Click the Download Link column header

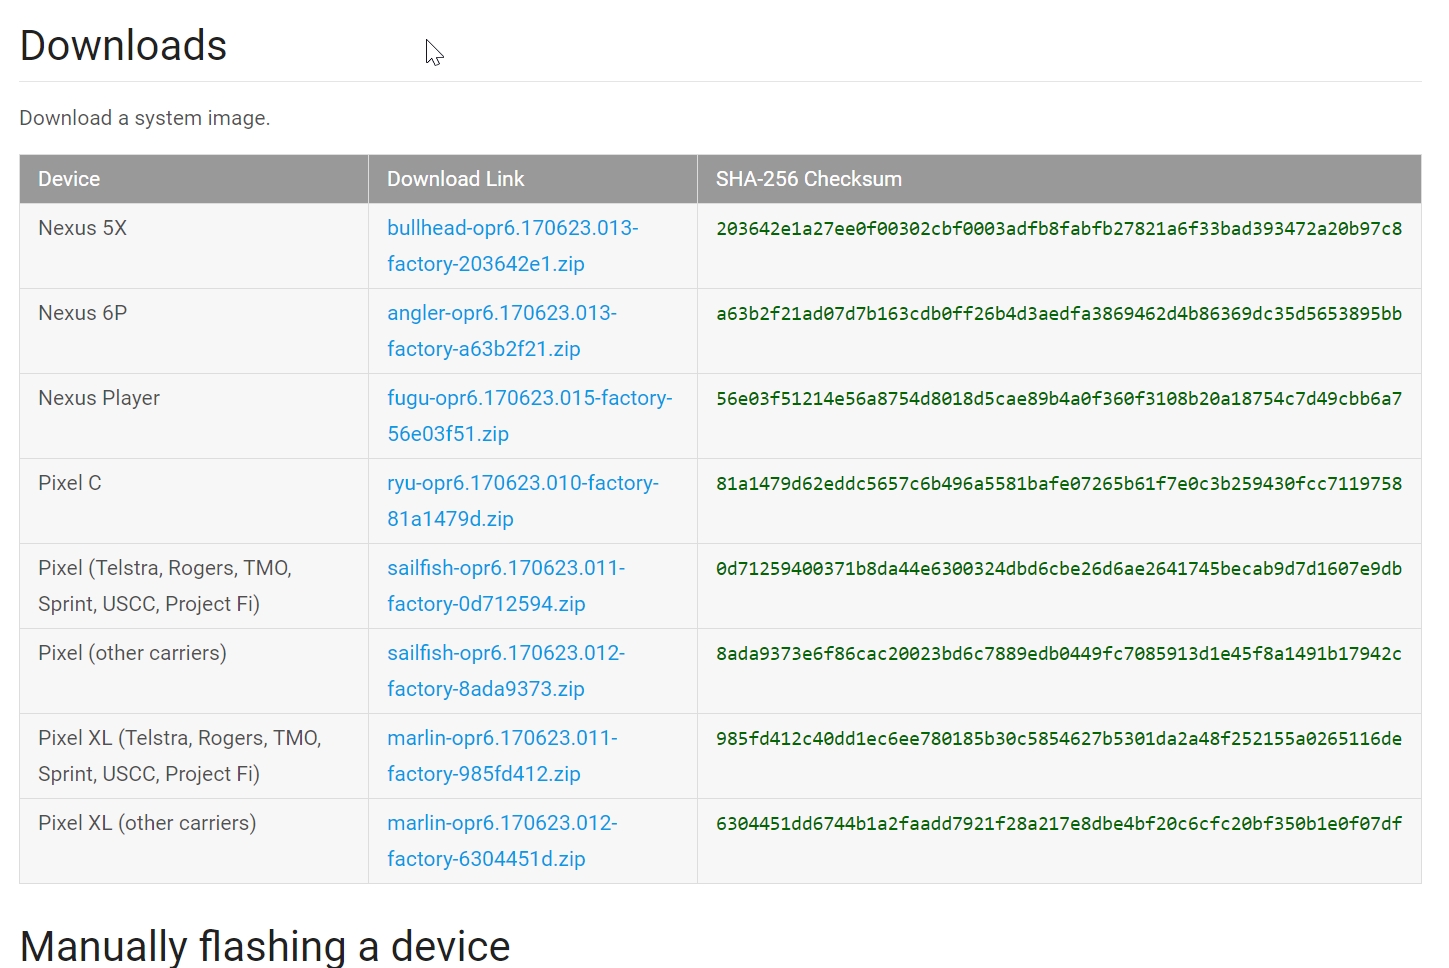point(533,179)
